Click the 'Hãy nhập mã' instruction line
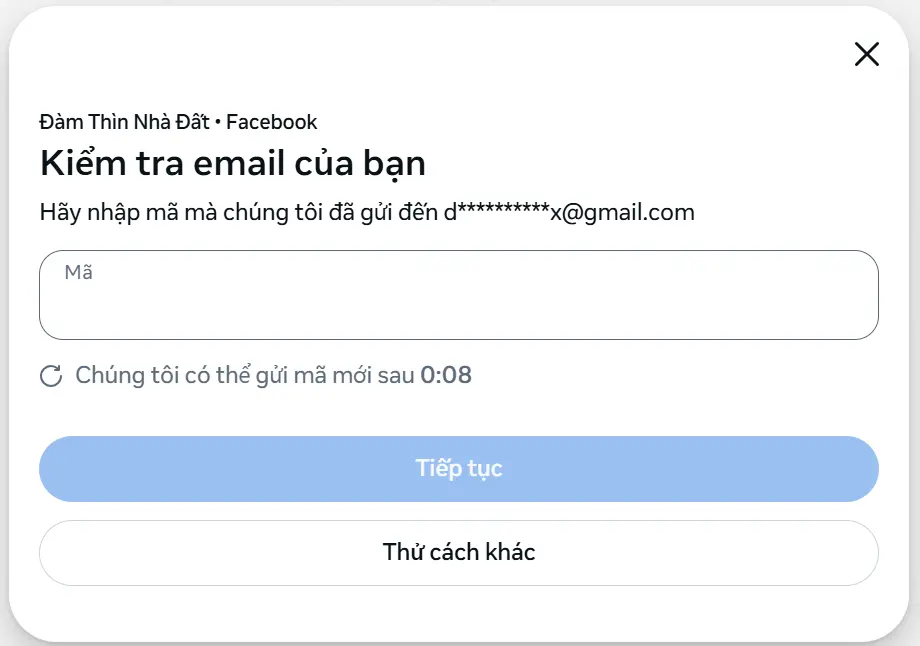Viewport: 920px width, 646px height. coord(367,212)
